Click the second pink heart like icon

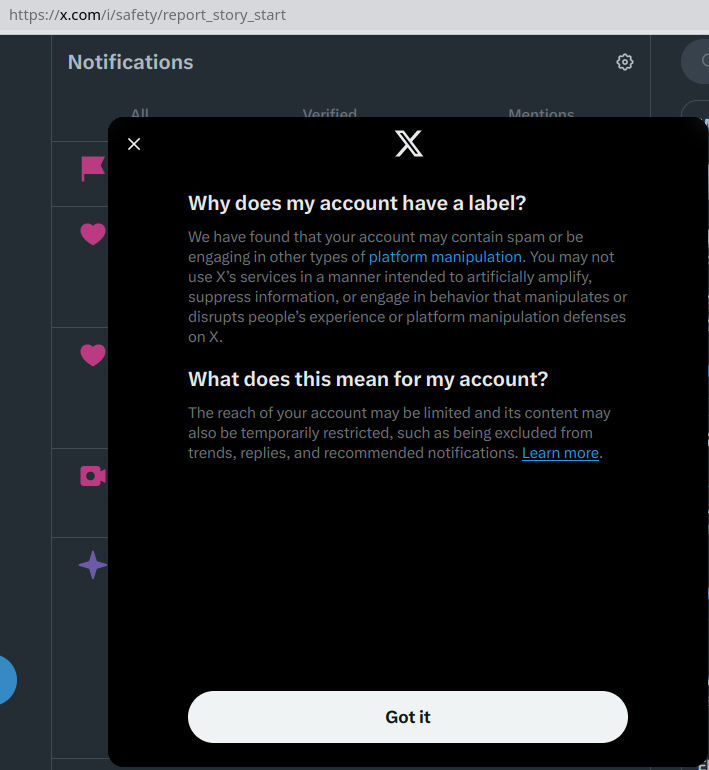click(x=93, y=355)
